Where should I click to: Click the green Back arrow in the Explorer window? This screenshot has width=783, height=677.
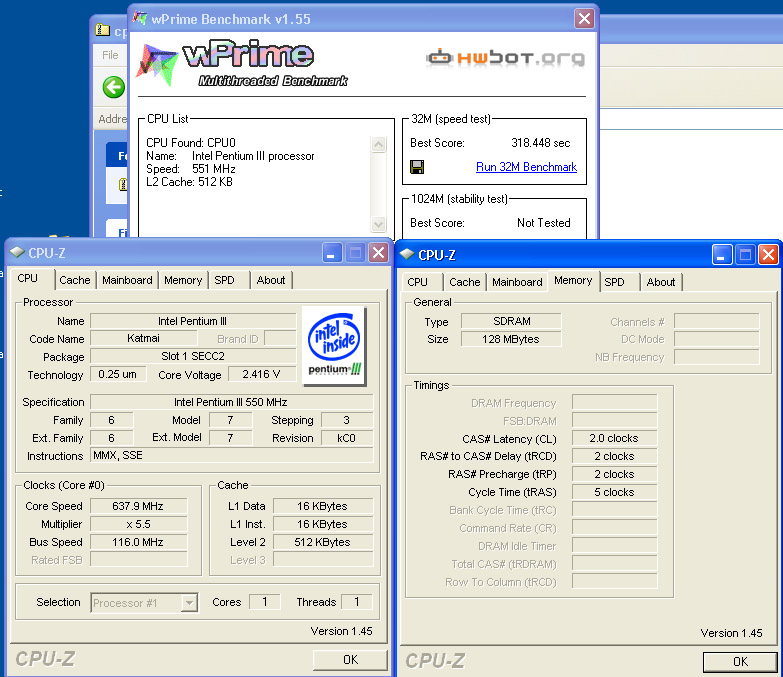(114, 87)
